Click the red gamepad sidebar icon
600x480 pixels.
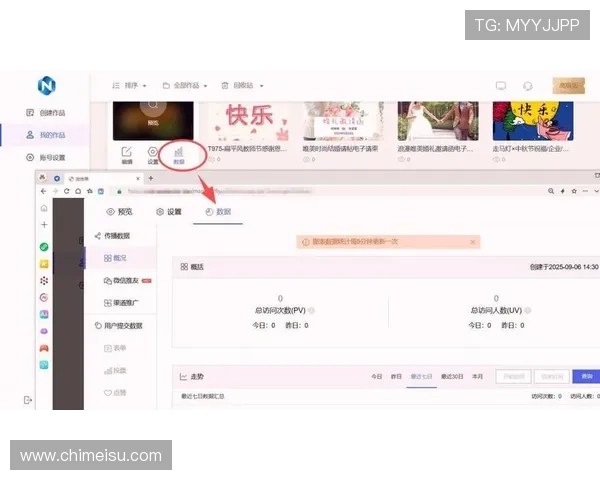point(44,348)
